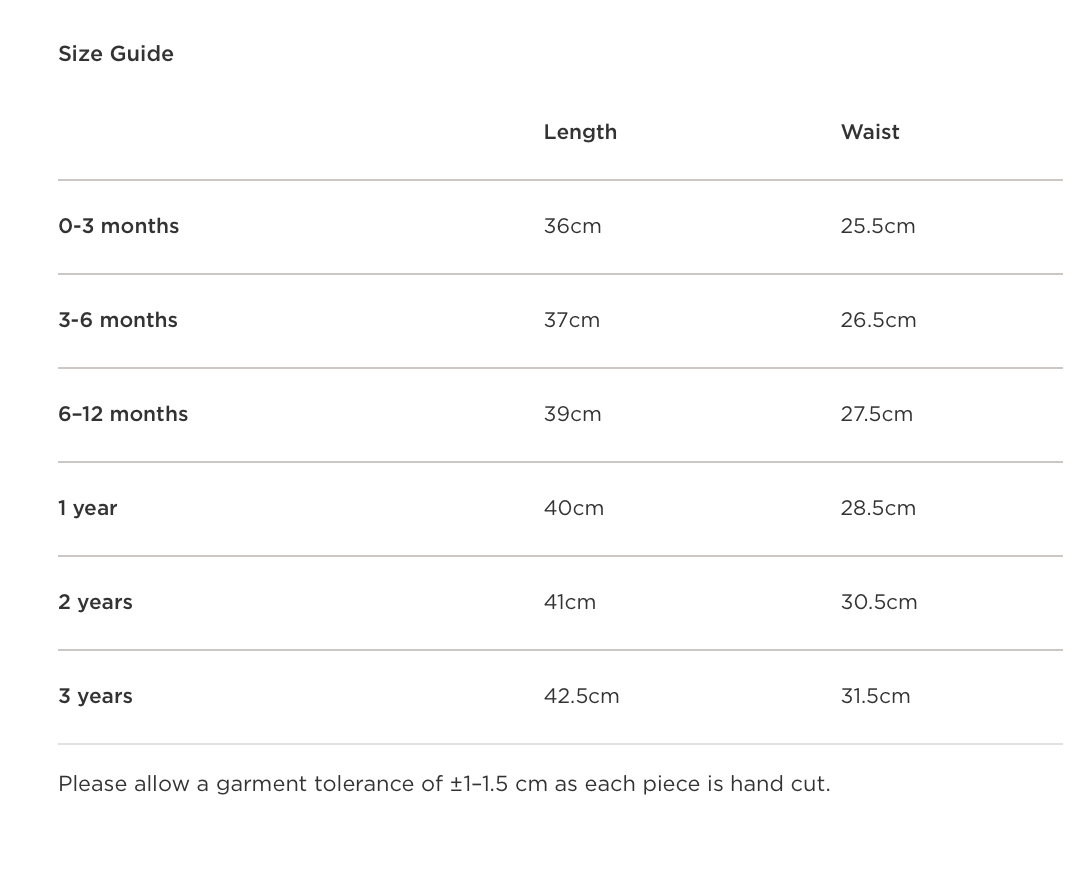The width and height of the screenshot is (1074, 870).
Task: Click the 41cm length value
Action: 570,602
